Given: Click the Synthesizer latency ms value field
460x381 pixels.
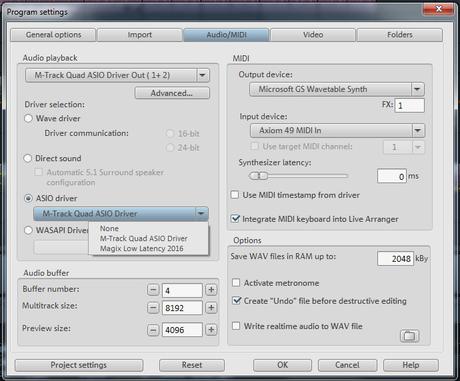Looking at the screenshot, I should 392,176.
